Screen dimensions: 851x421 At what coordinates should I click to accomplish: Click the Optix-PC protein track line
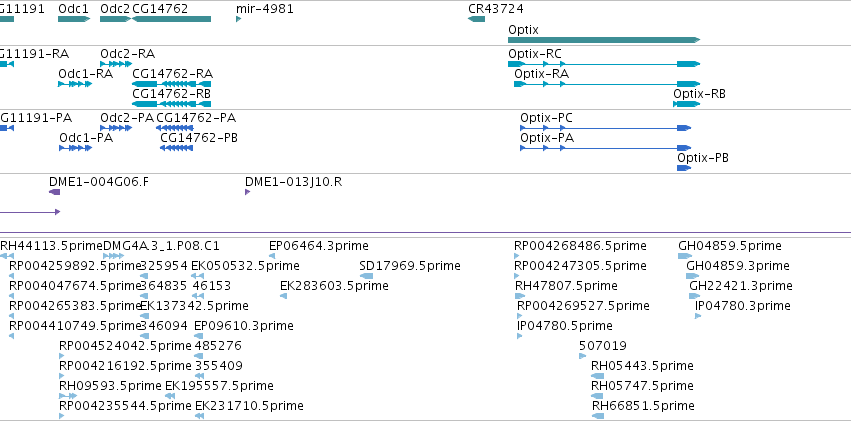click(606, 128)
